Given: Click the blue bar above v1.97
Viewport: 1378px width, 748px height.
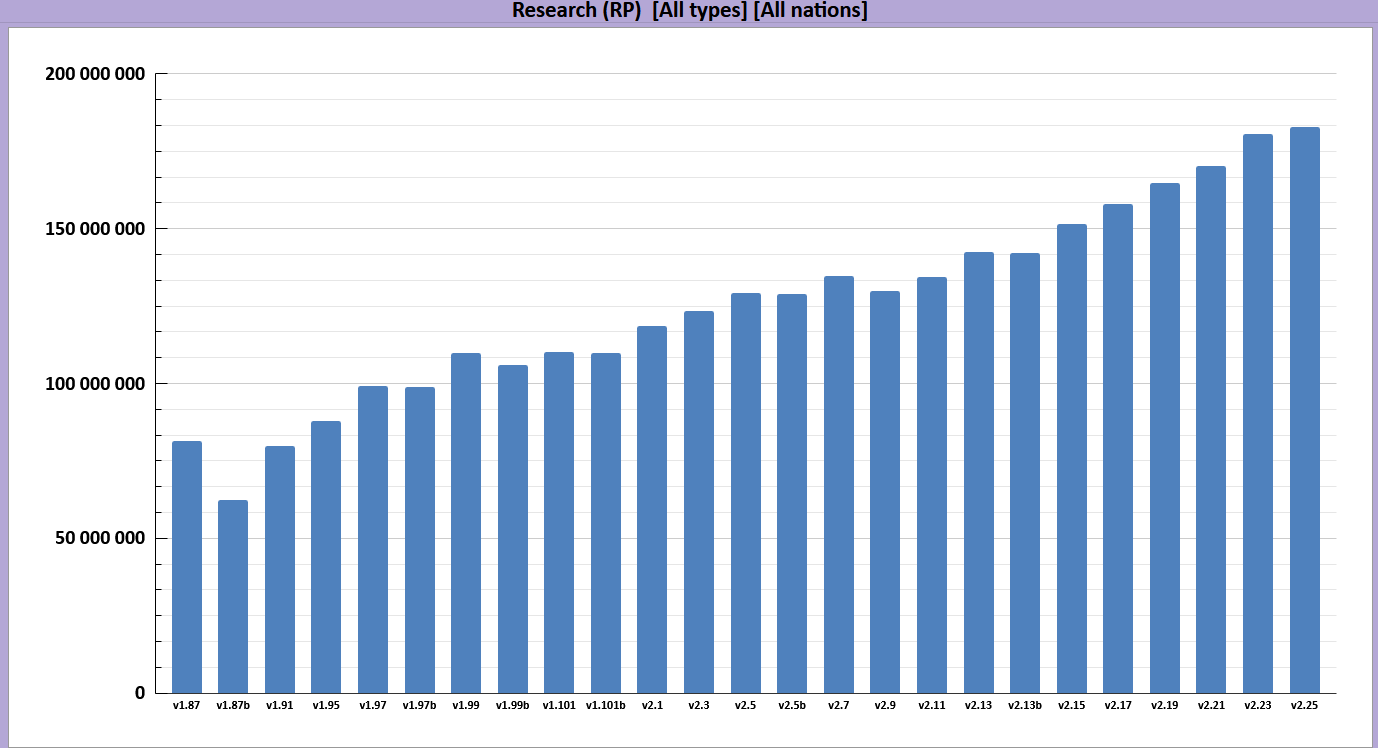Looking at the screenshot, I should click(x=373, y=539).
